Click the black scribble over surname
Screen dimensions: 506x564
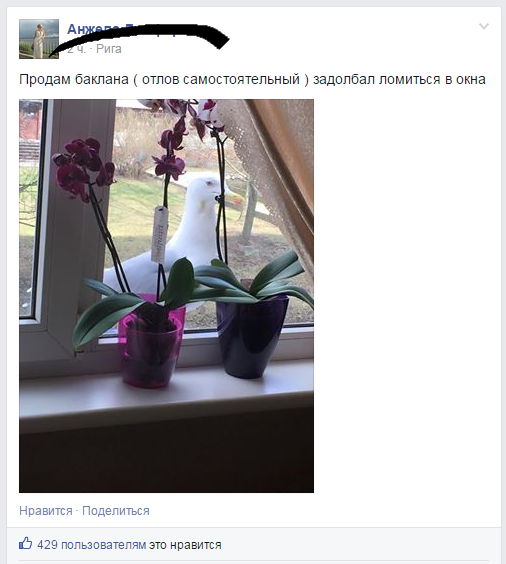coord(142,37)
